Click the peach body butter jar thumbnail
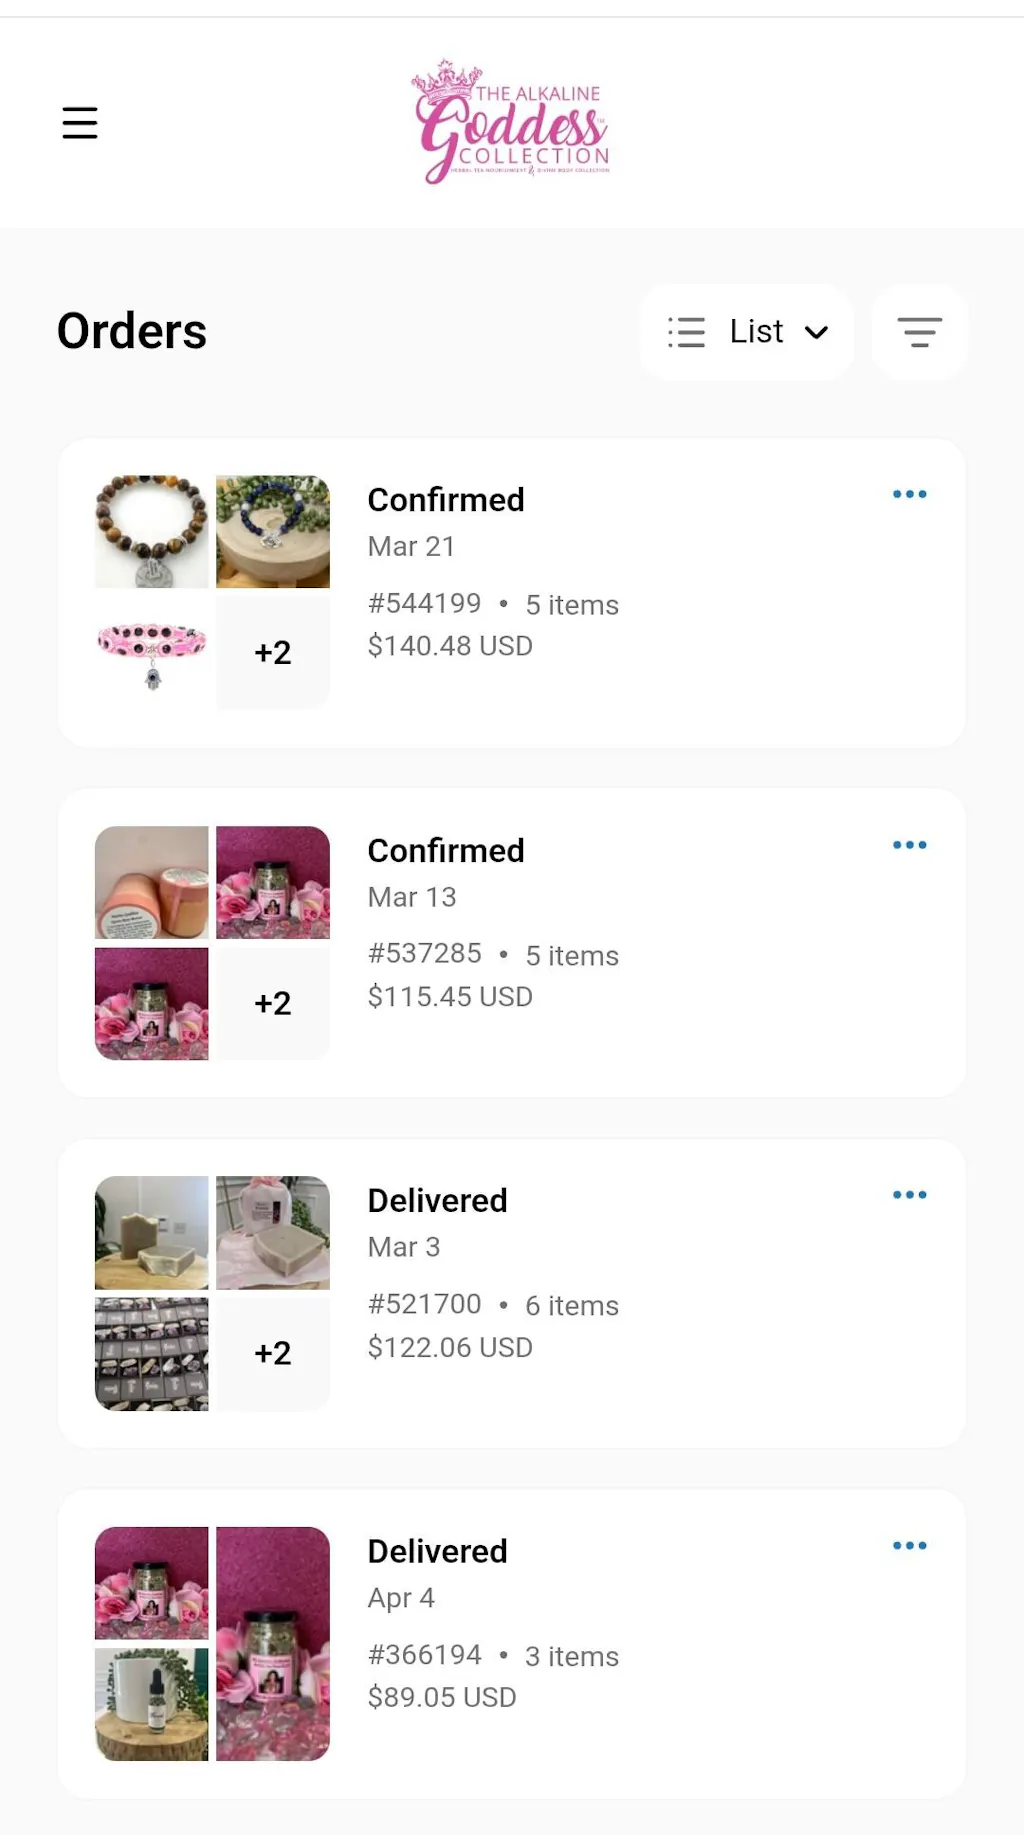The image size is (1024, 1835). 152,882
